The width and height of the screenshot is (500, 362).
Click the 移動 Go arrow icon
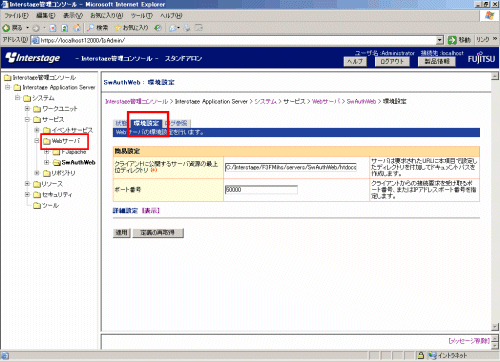click(452, 40)
